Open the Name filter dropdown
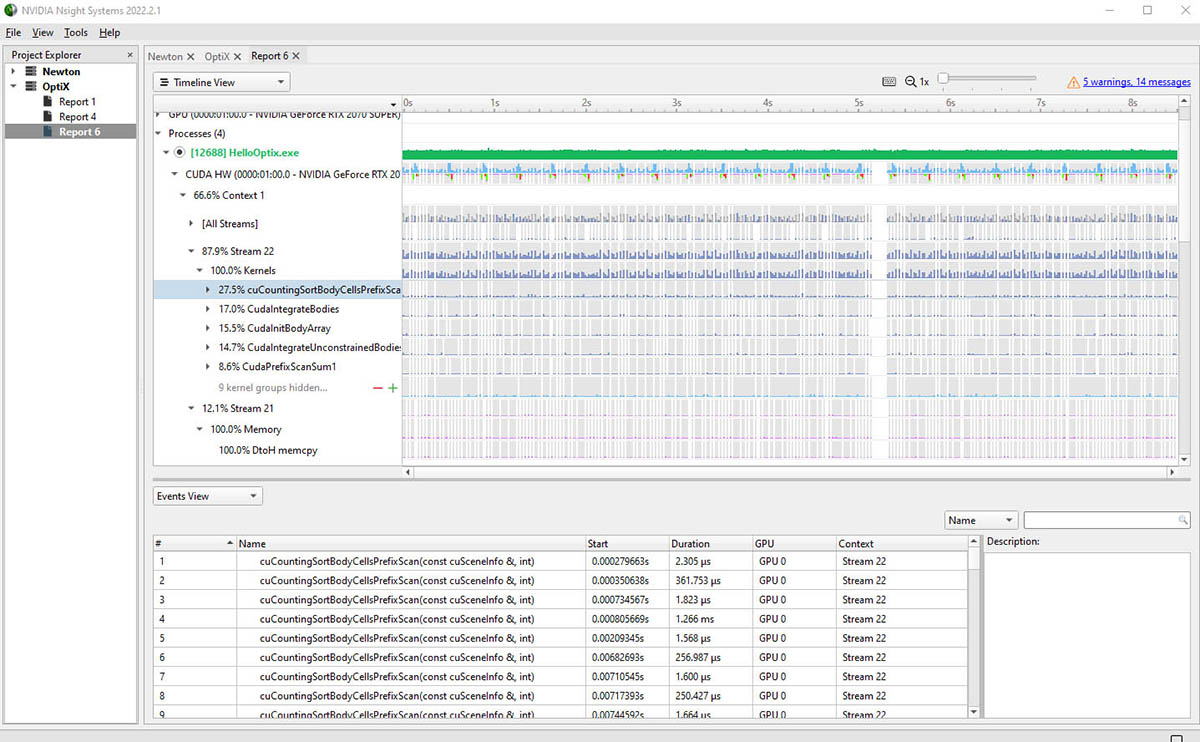The height and width of the screenshot is (742, 1200). 981,521
